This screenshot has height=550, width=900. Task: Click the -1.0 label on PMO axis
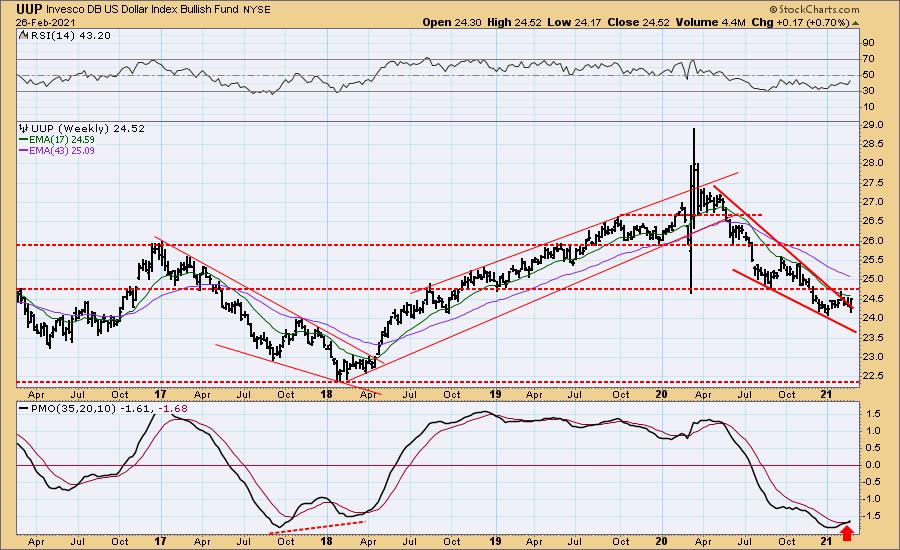point(872,499)
